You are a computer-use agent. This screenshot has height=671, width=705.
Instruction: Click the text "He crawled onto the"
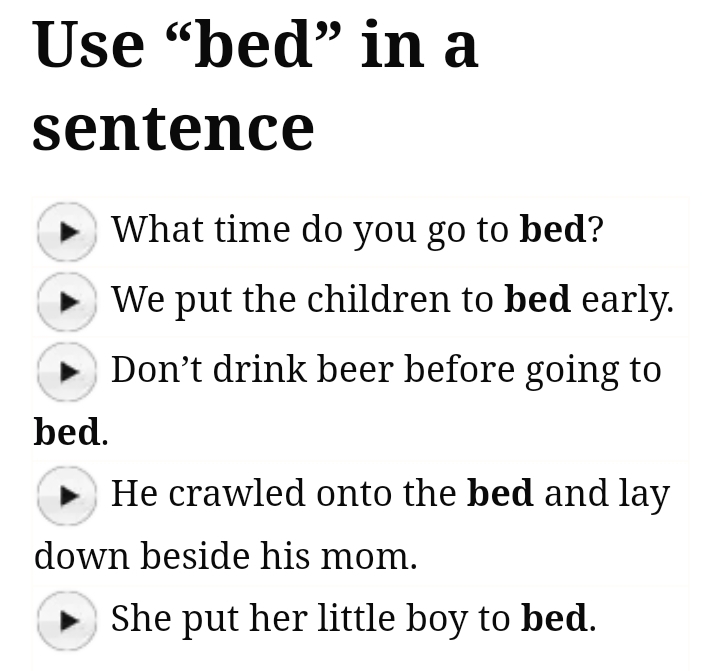[285, 494]
